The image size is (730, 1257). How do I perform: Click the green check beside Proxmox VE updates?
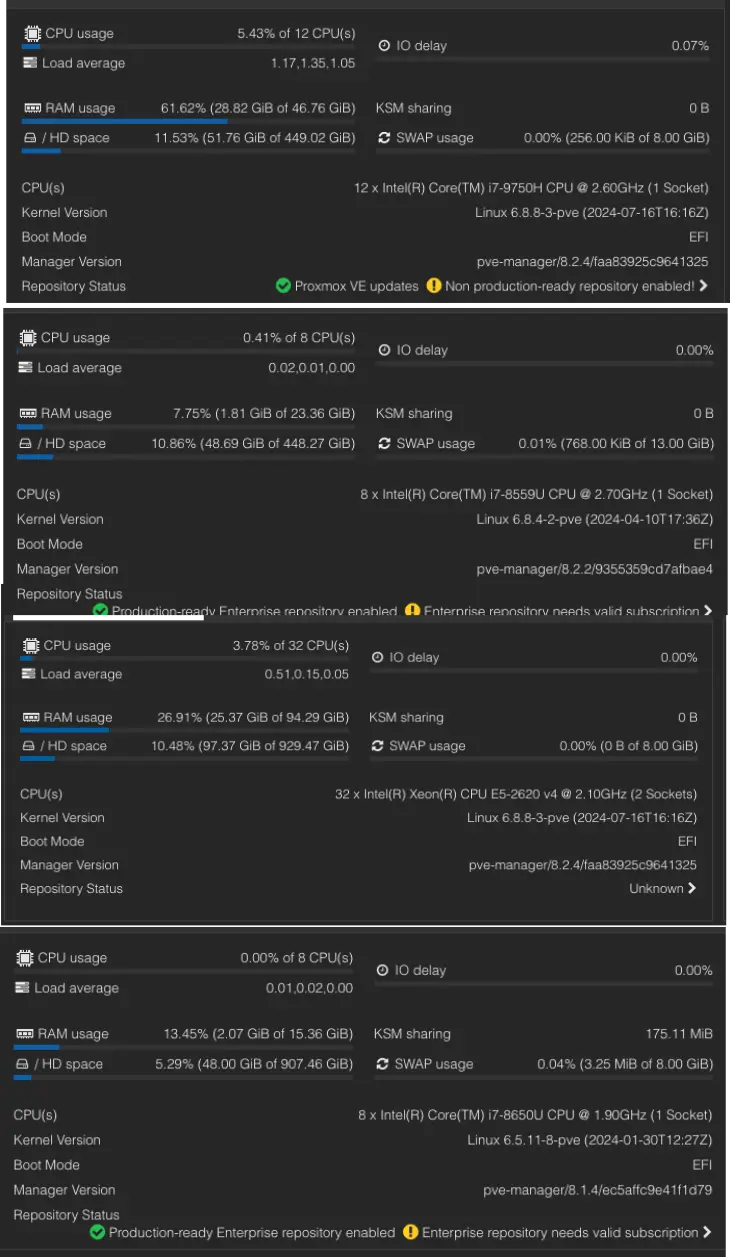click(x=283, y=286)
